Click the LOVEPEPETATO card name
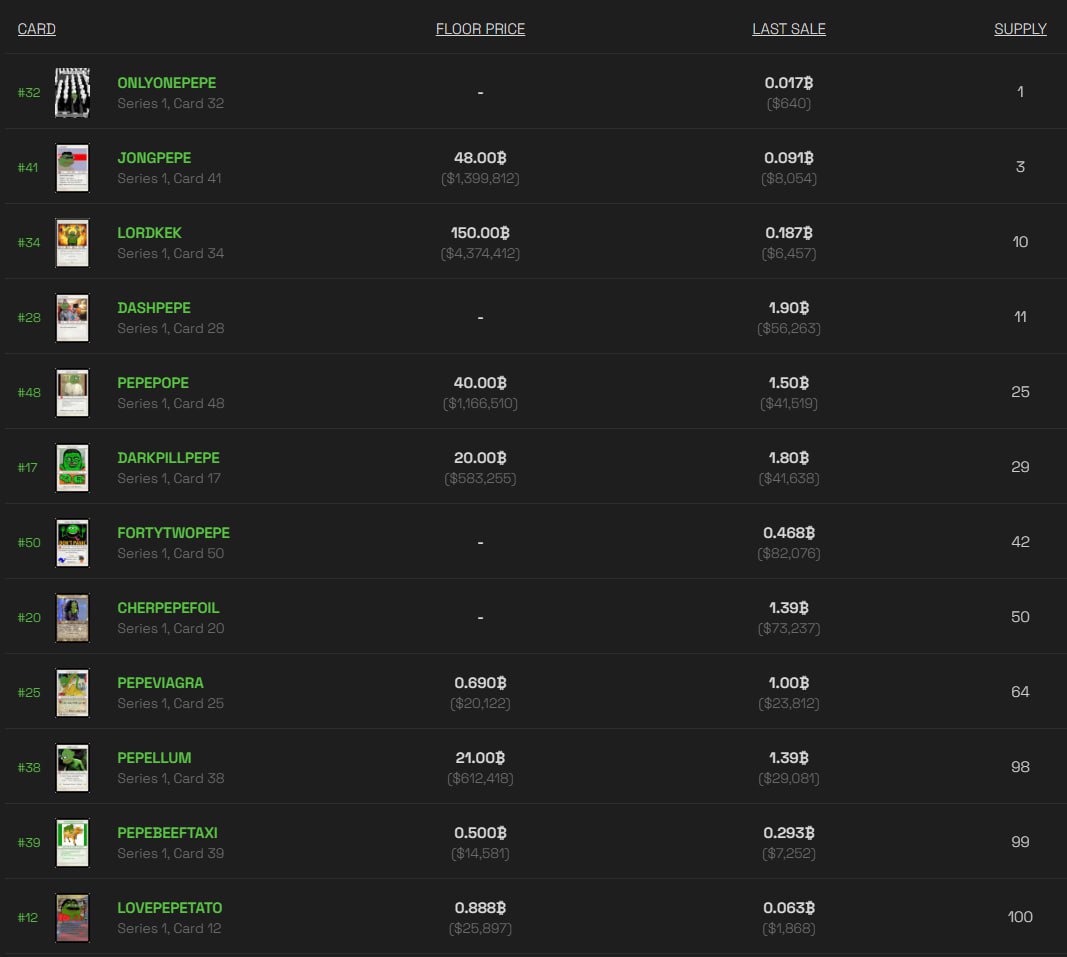This screenshot has width=1067, height=957. point(170,908)
